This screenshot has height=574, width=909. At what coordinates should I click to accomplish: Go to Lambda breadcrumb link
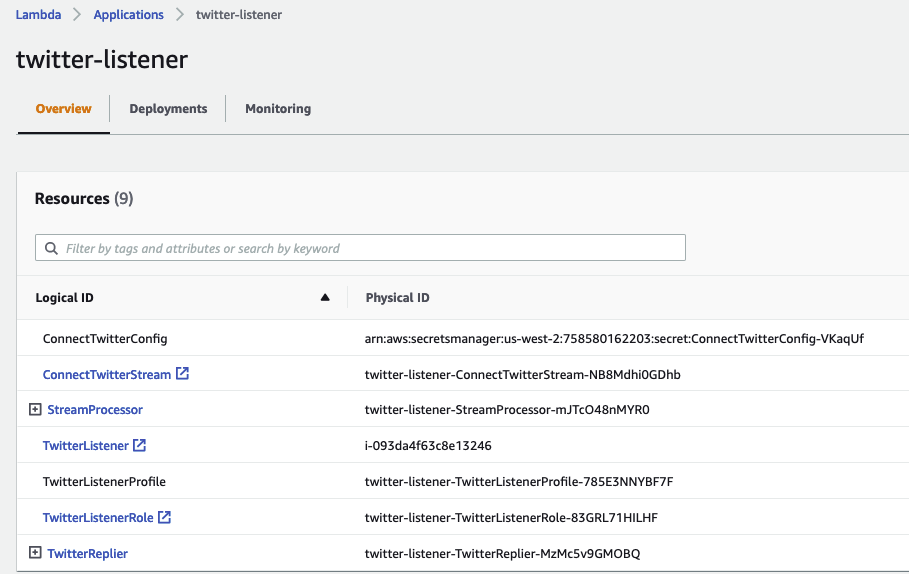38,15
